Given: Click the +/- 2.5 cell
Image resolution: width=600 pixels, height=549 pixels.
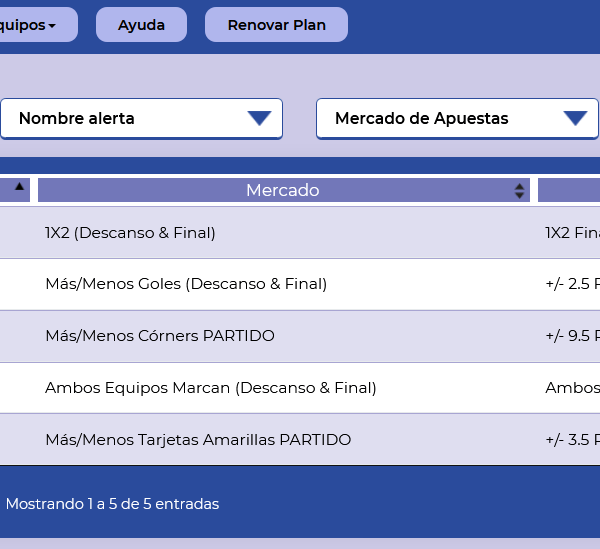Looking at the screenshot, I should click(572, 284).
